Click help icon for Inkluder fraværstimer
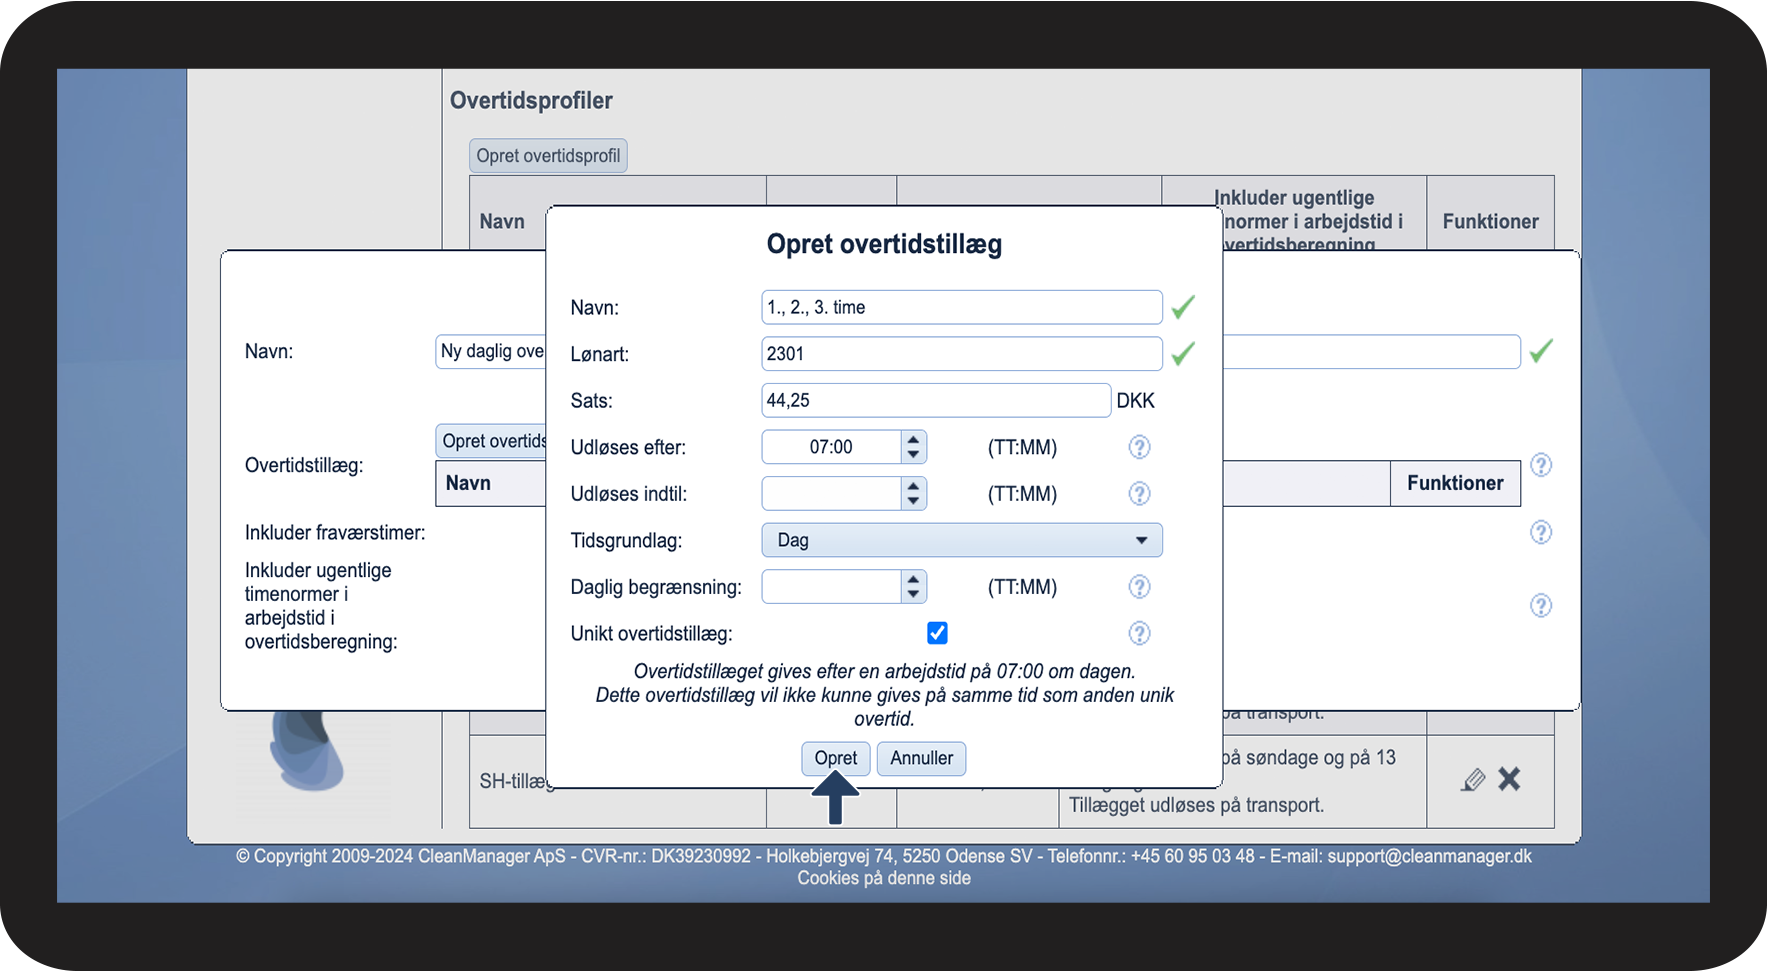The image size is (1767, 971). 1541,532
